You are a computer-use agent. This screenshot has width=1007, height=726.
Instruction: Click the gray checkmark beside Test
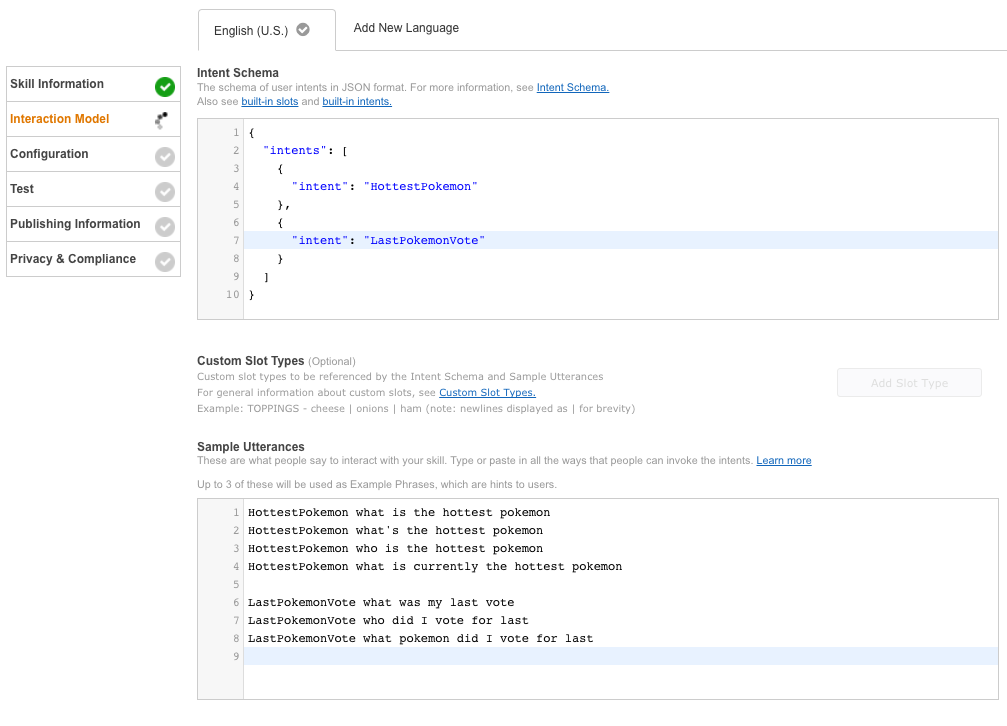[165, 191]
